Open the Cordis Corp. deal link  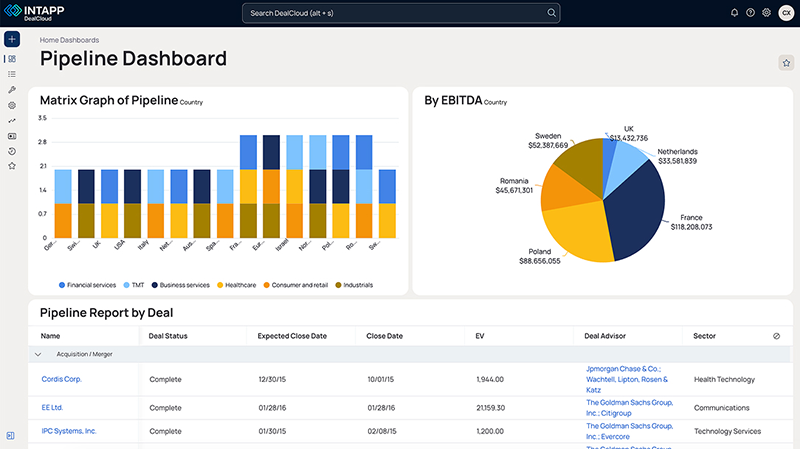coord(61,380)
